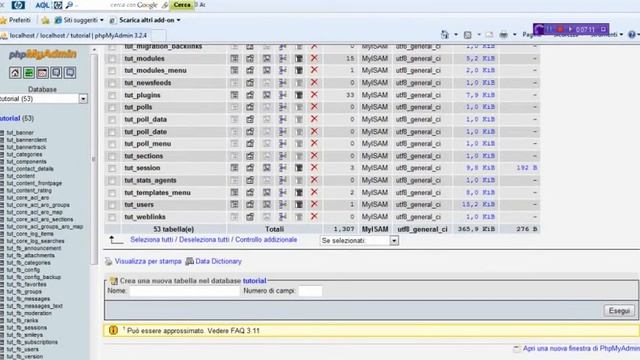Open the Data Dictionary link
The height and width of the screenshot is (360, 640).
coord(218,261)
